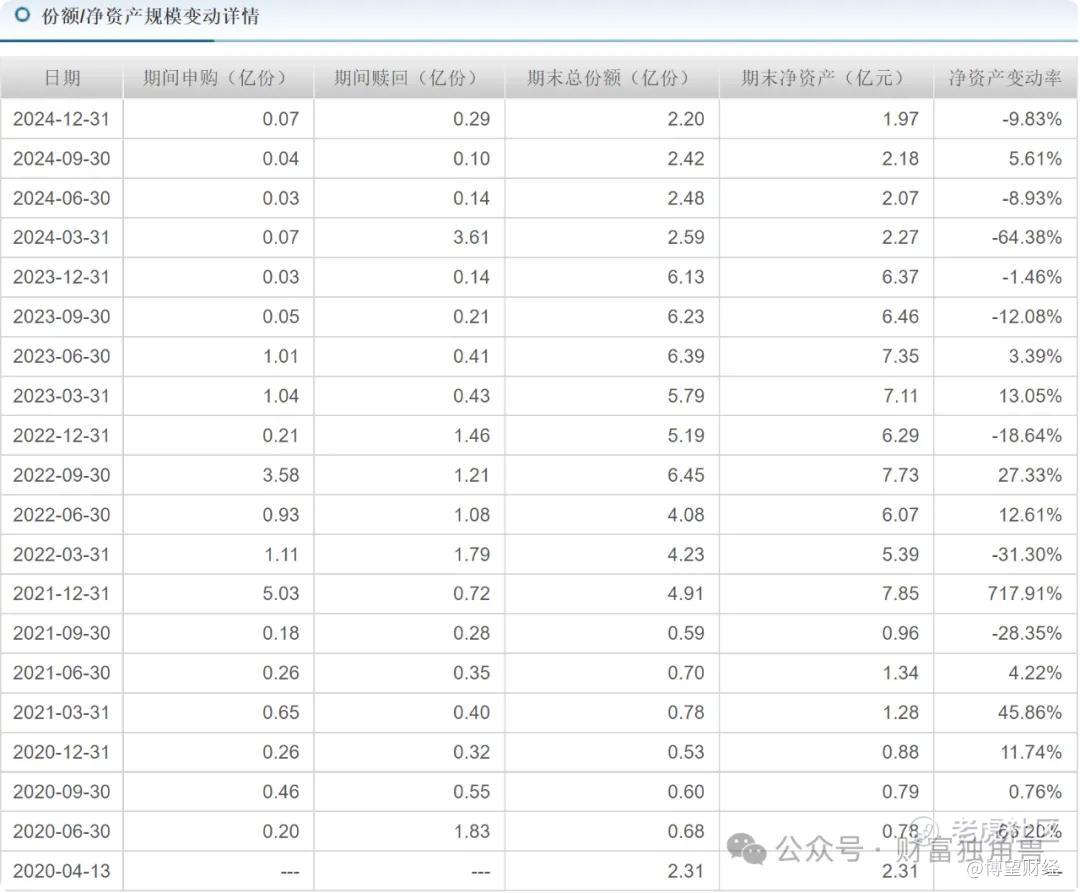The width and height of the screenshot is (1080, 893).
Task: Click the -28.35% change rate value
Action: [x=1027, y=633]
